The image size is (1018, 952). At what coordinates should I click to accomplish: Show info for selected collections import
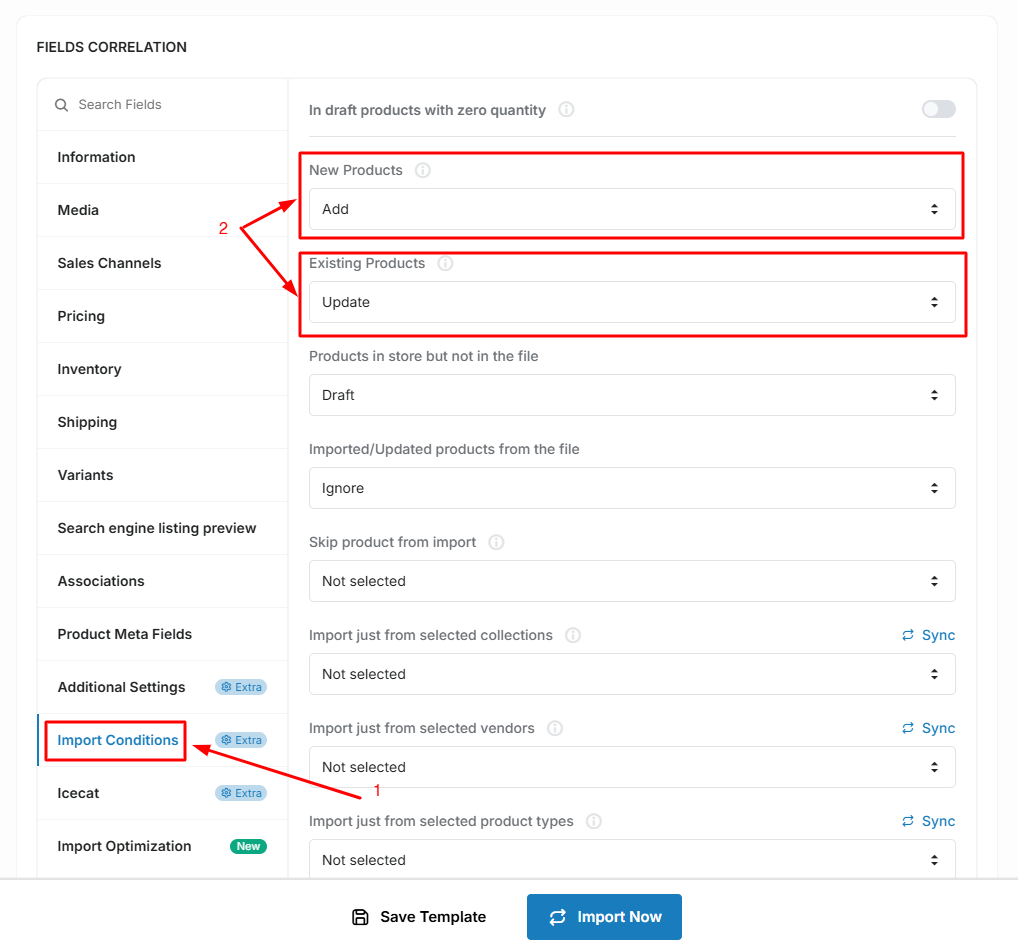573,635
